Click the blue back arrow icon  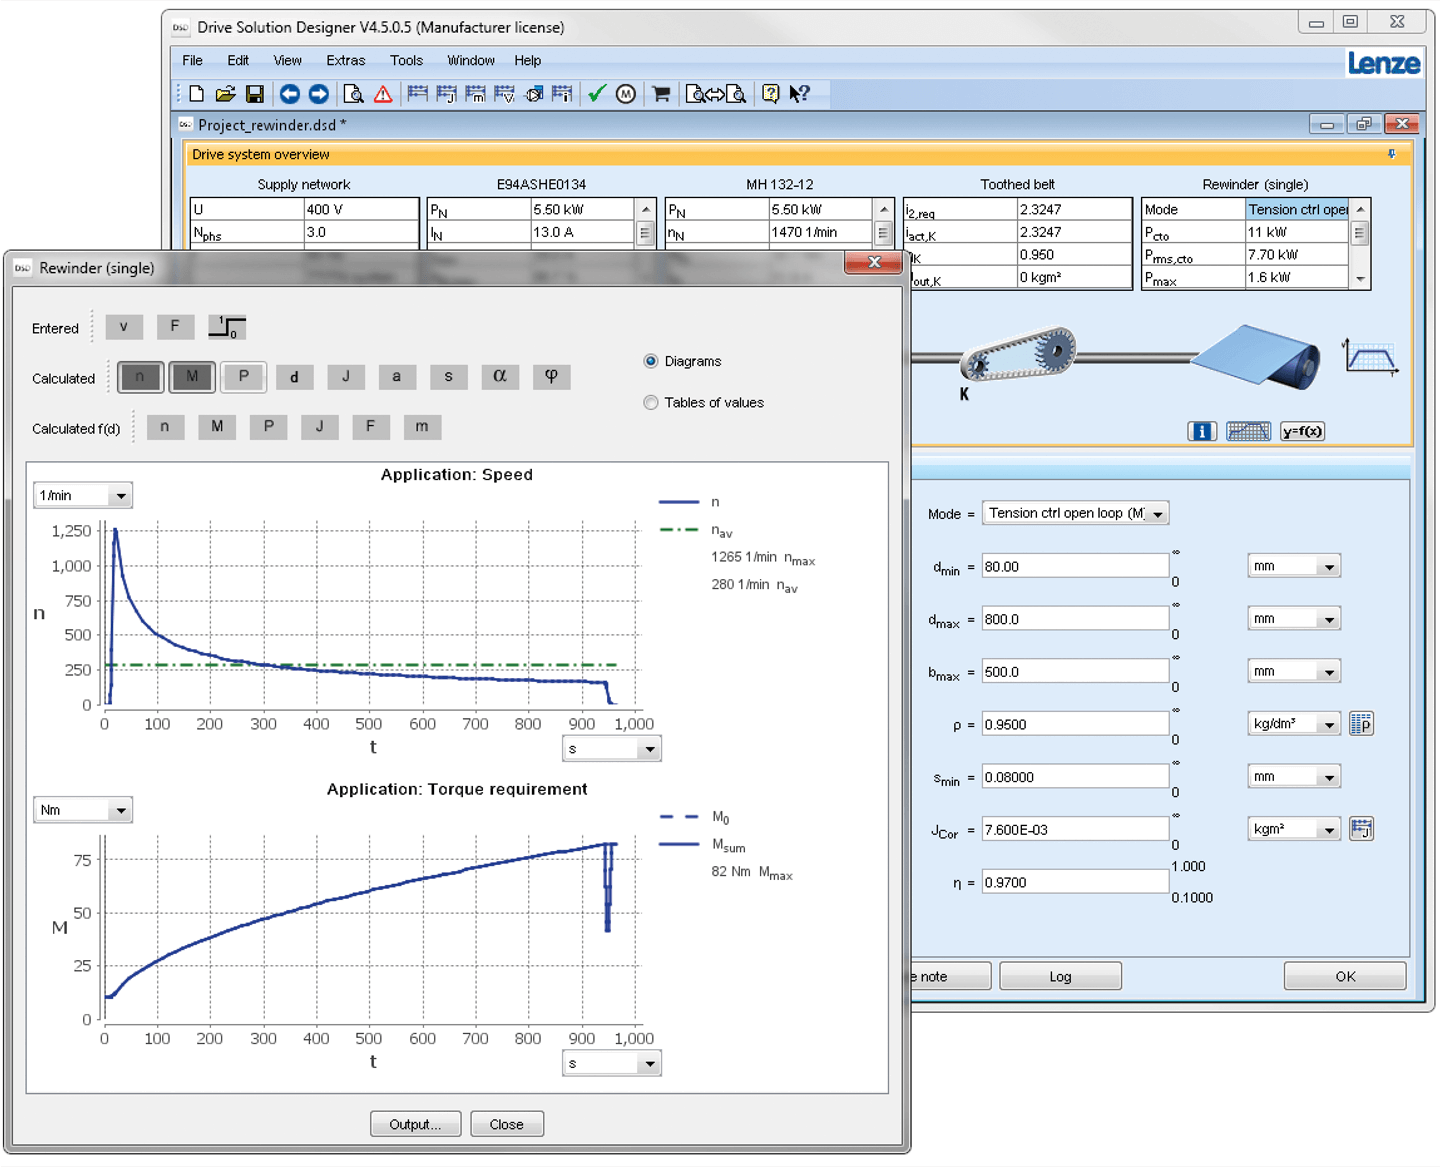(289, 94)
